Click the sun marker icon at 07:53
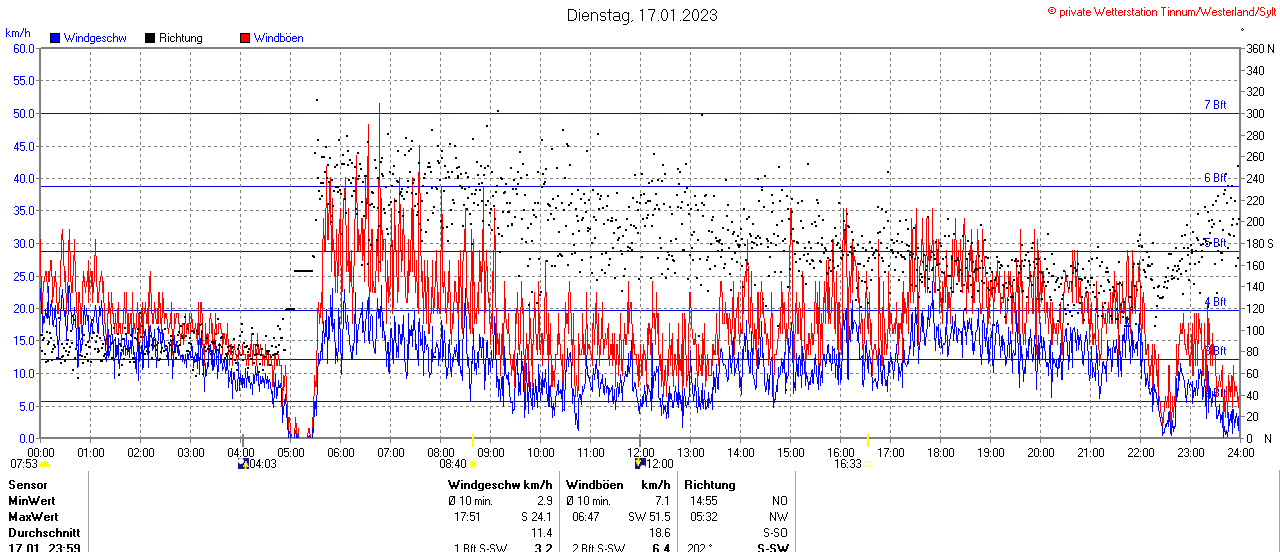The width and height of the screenshot is (1280, 552). [x=44, y=464]
